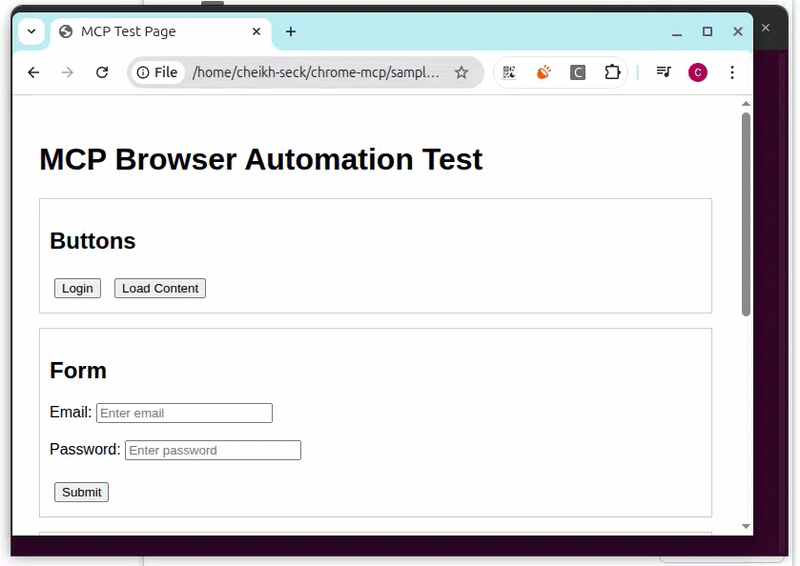Click the scrollbar up arrow
The width and height of the screenshot is (800, 566).
[x=746, y=104]
